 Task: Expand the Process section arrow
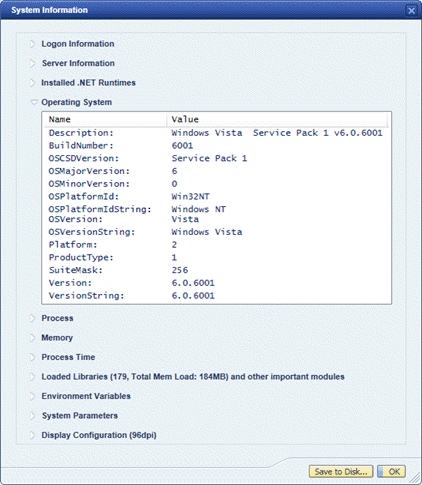point(32,318)
